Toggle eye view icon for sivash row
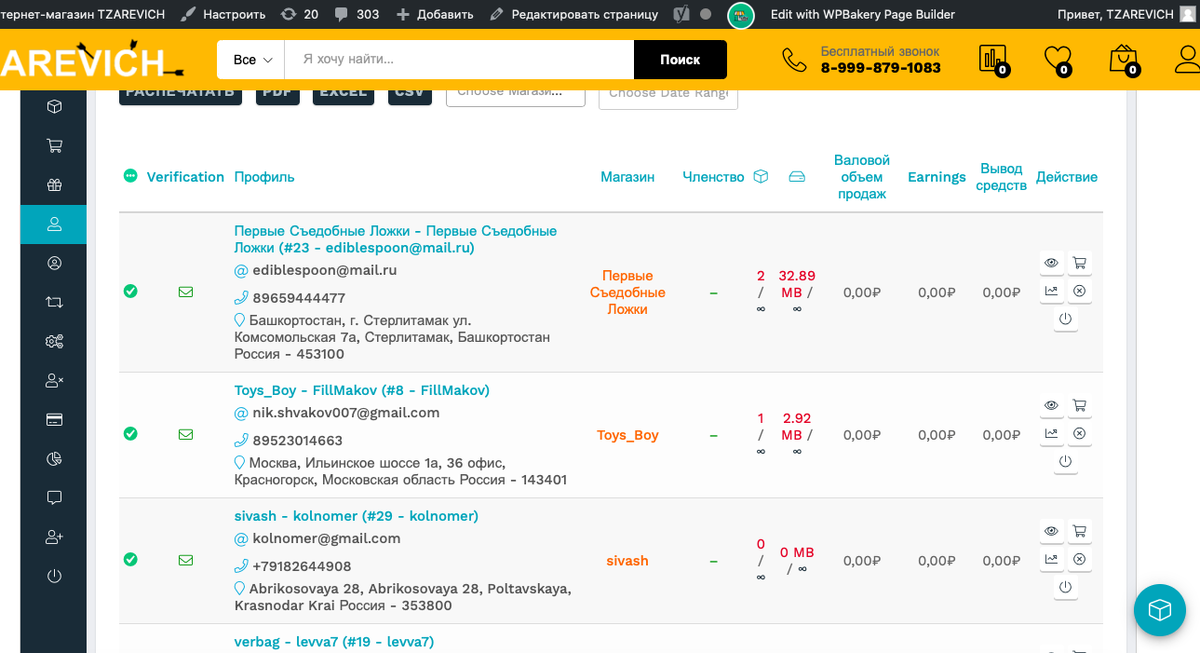 point(1051,531)
